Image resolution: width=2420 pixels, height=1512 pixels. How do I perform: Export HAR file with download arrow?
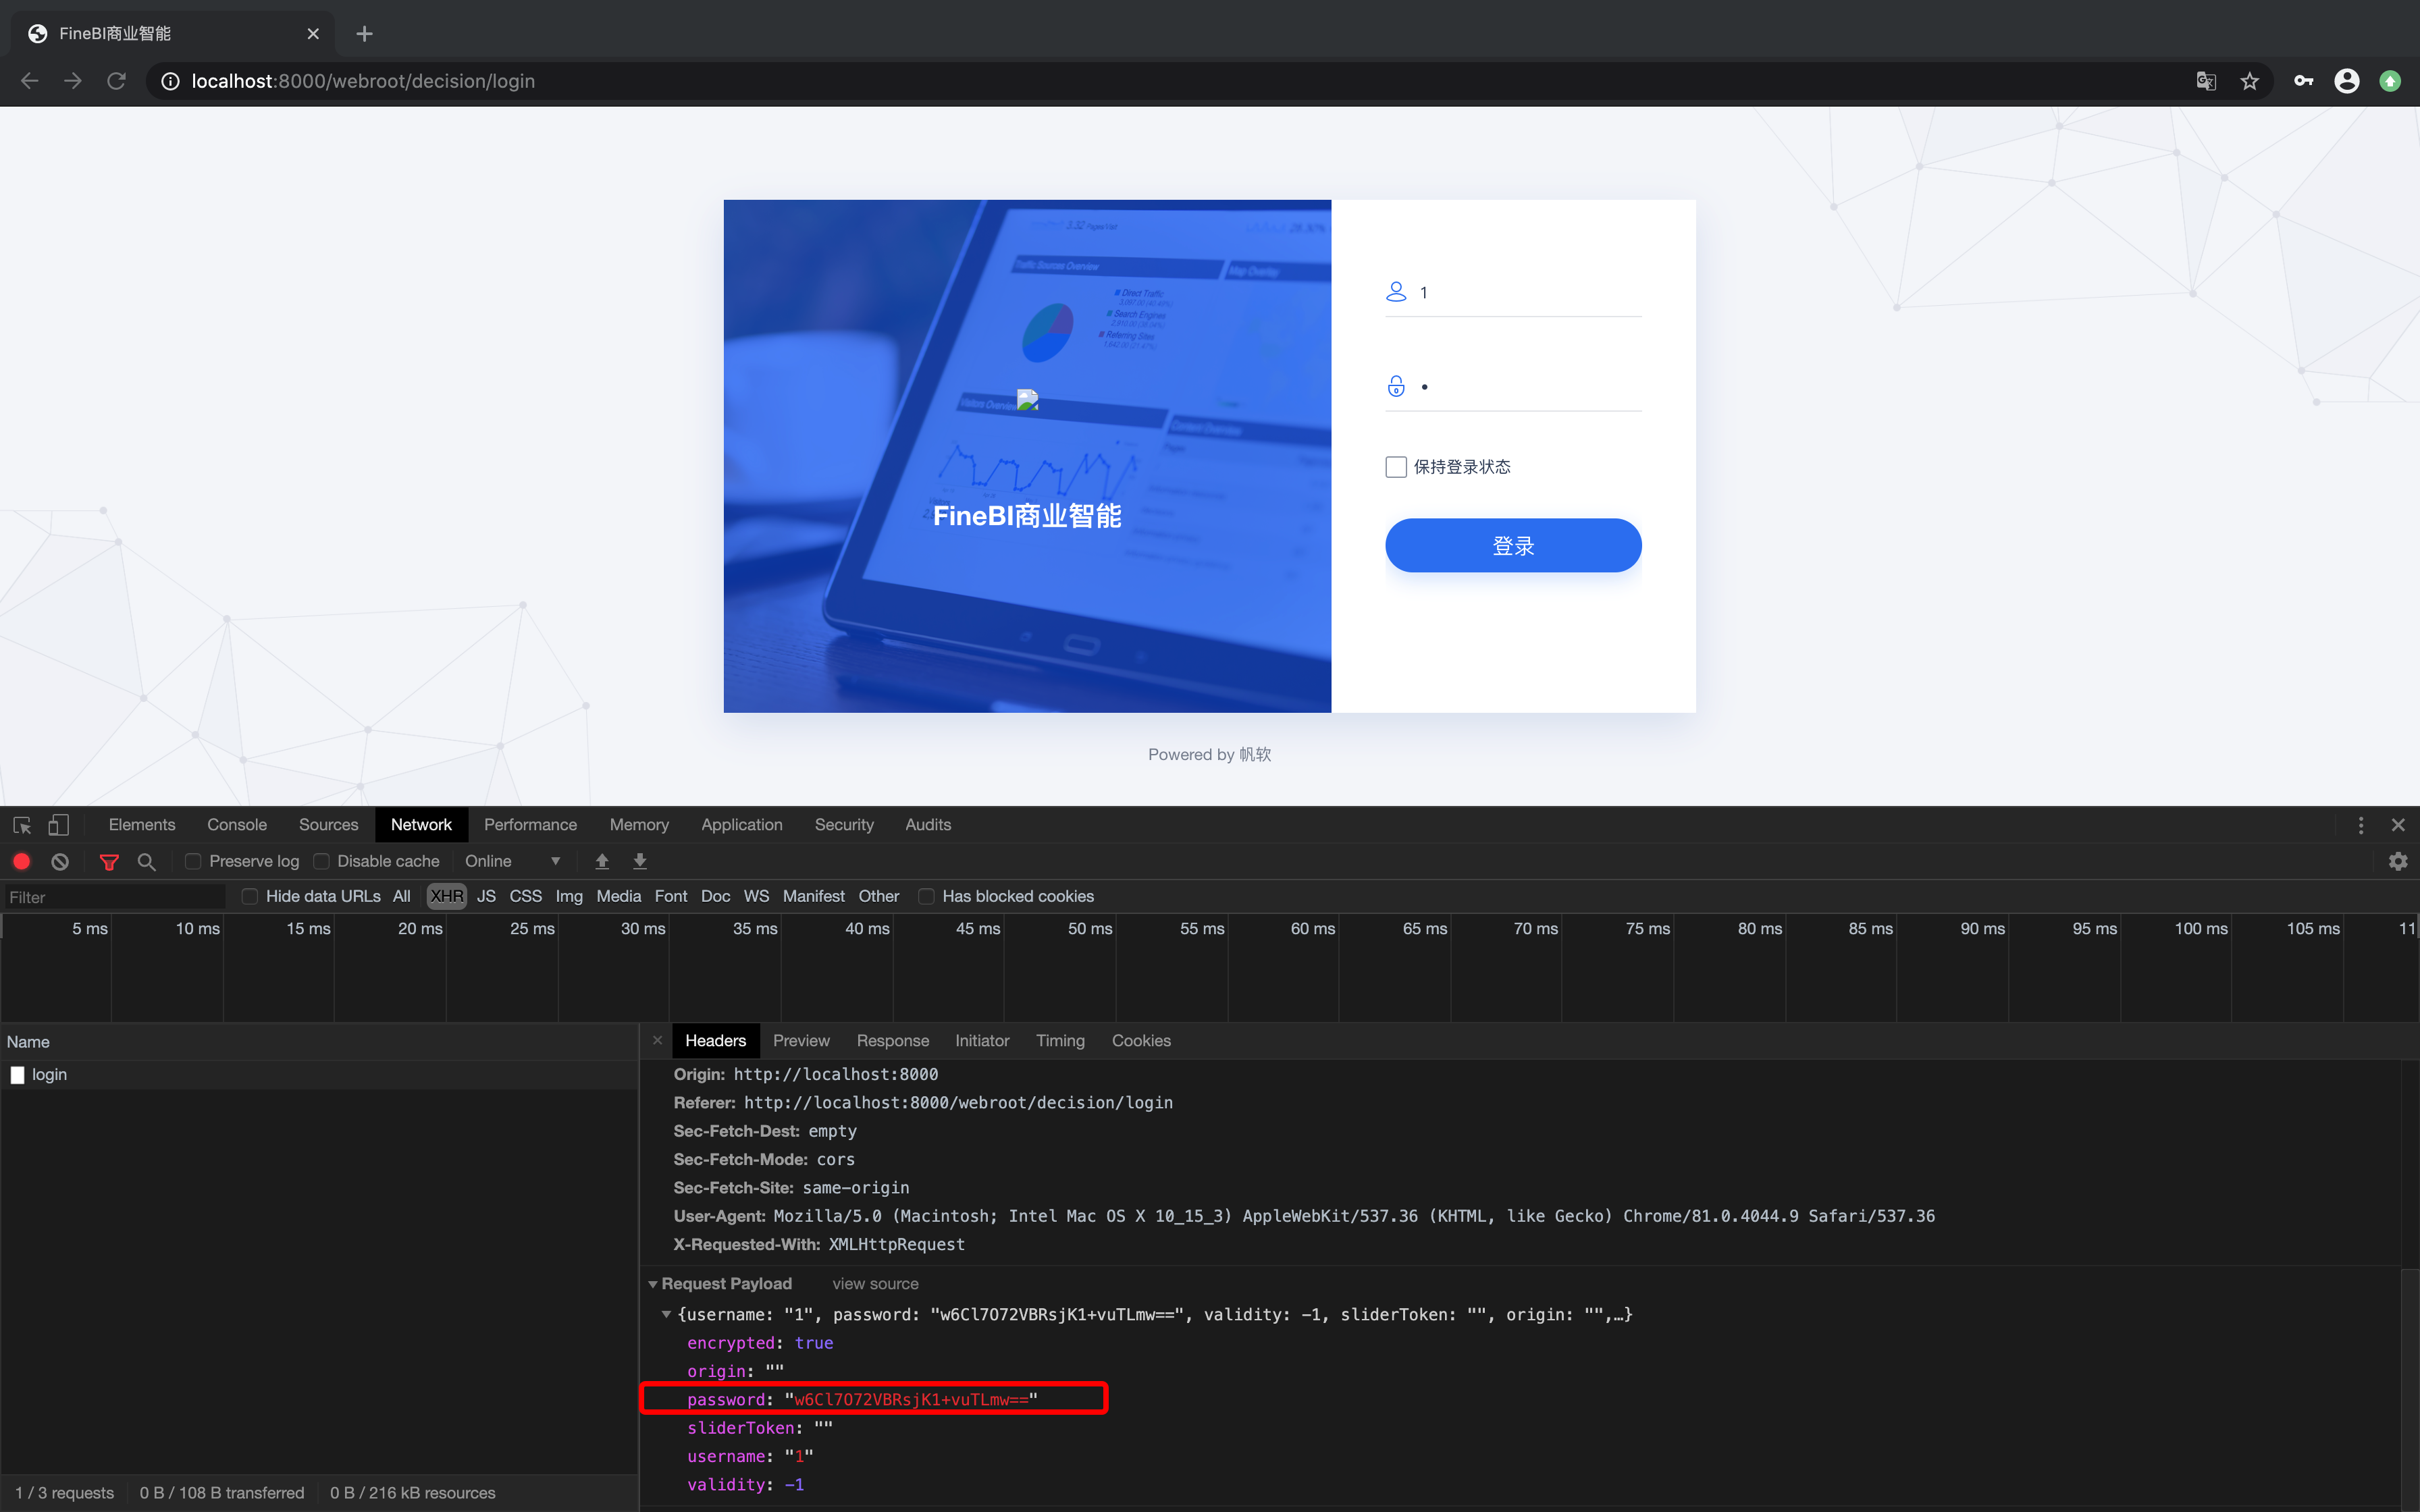pos(640,861)
